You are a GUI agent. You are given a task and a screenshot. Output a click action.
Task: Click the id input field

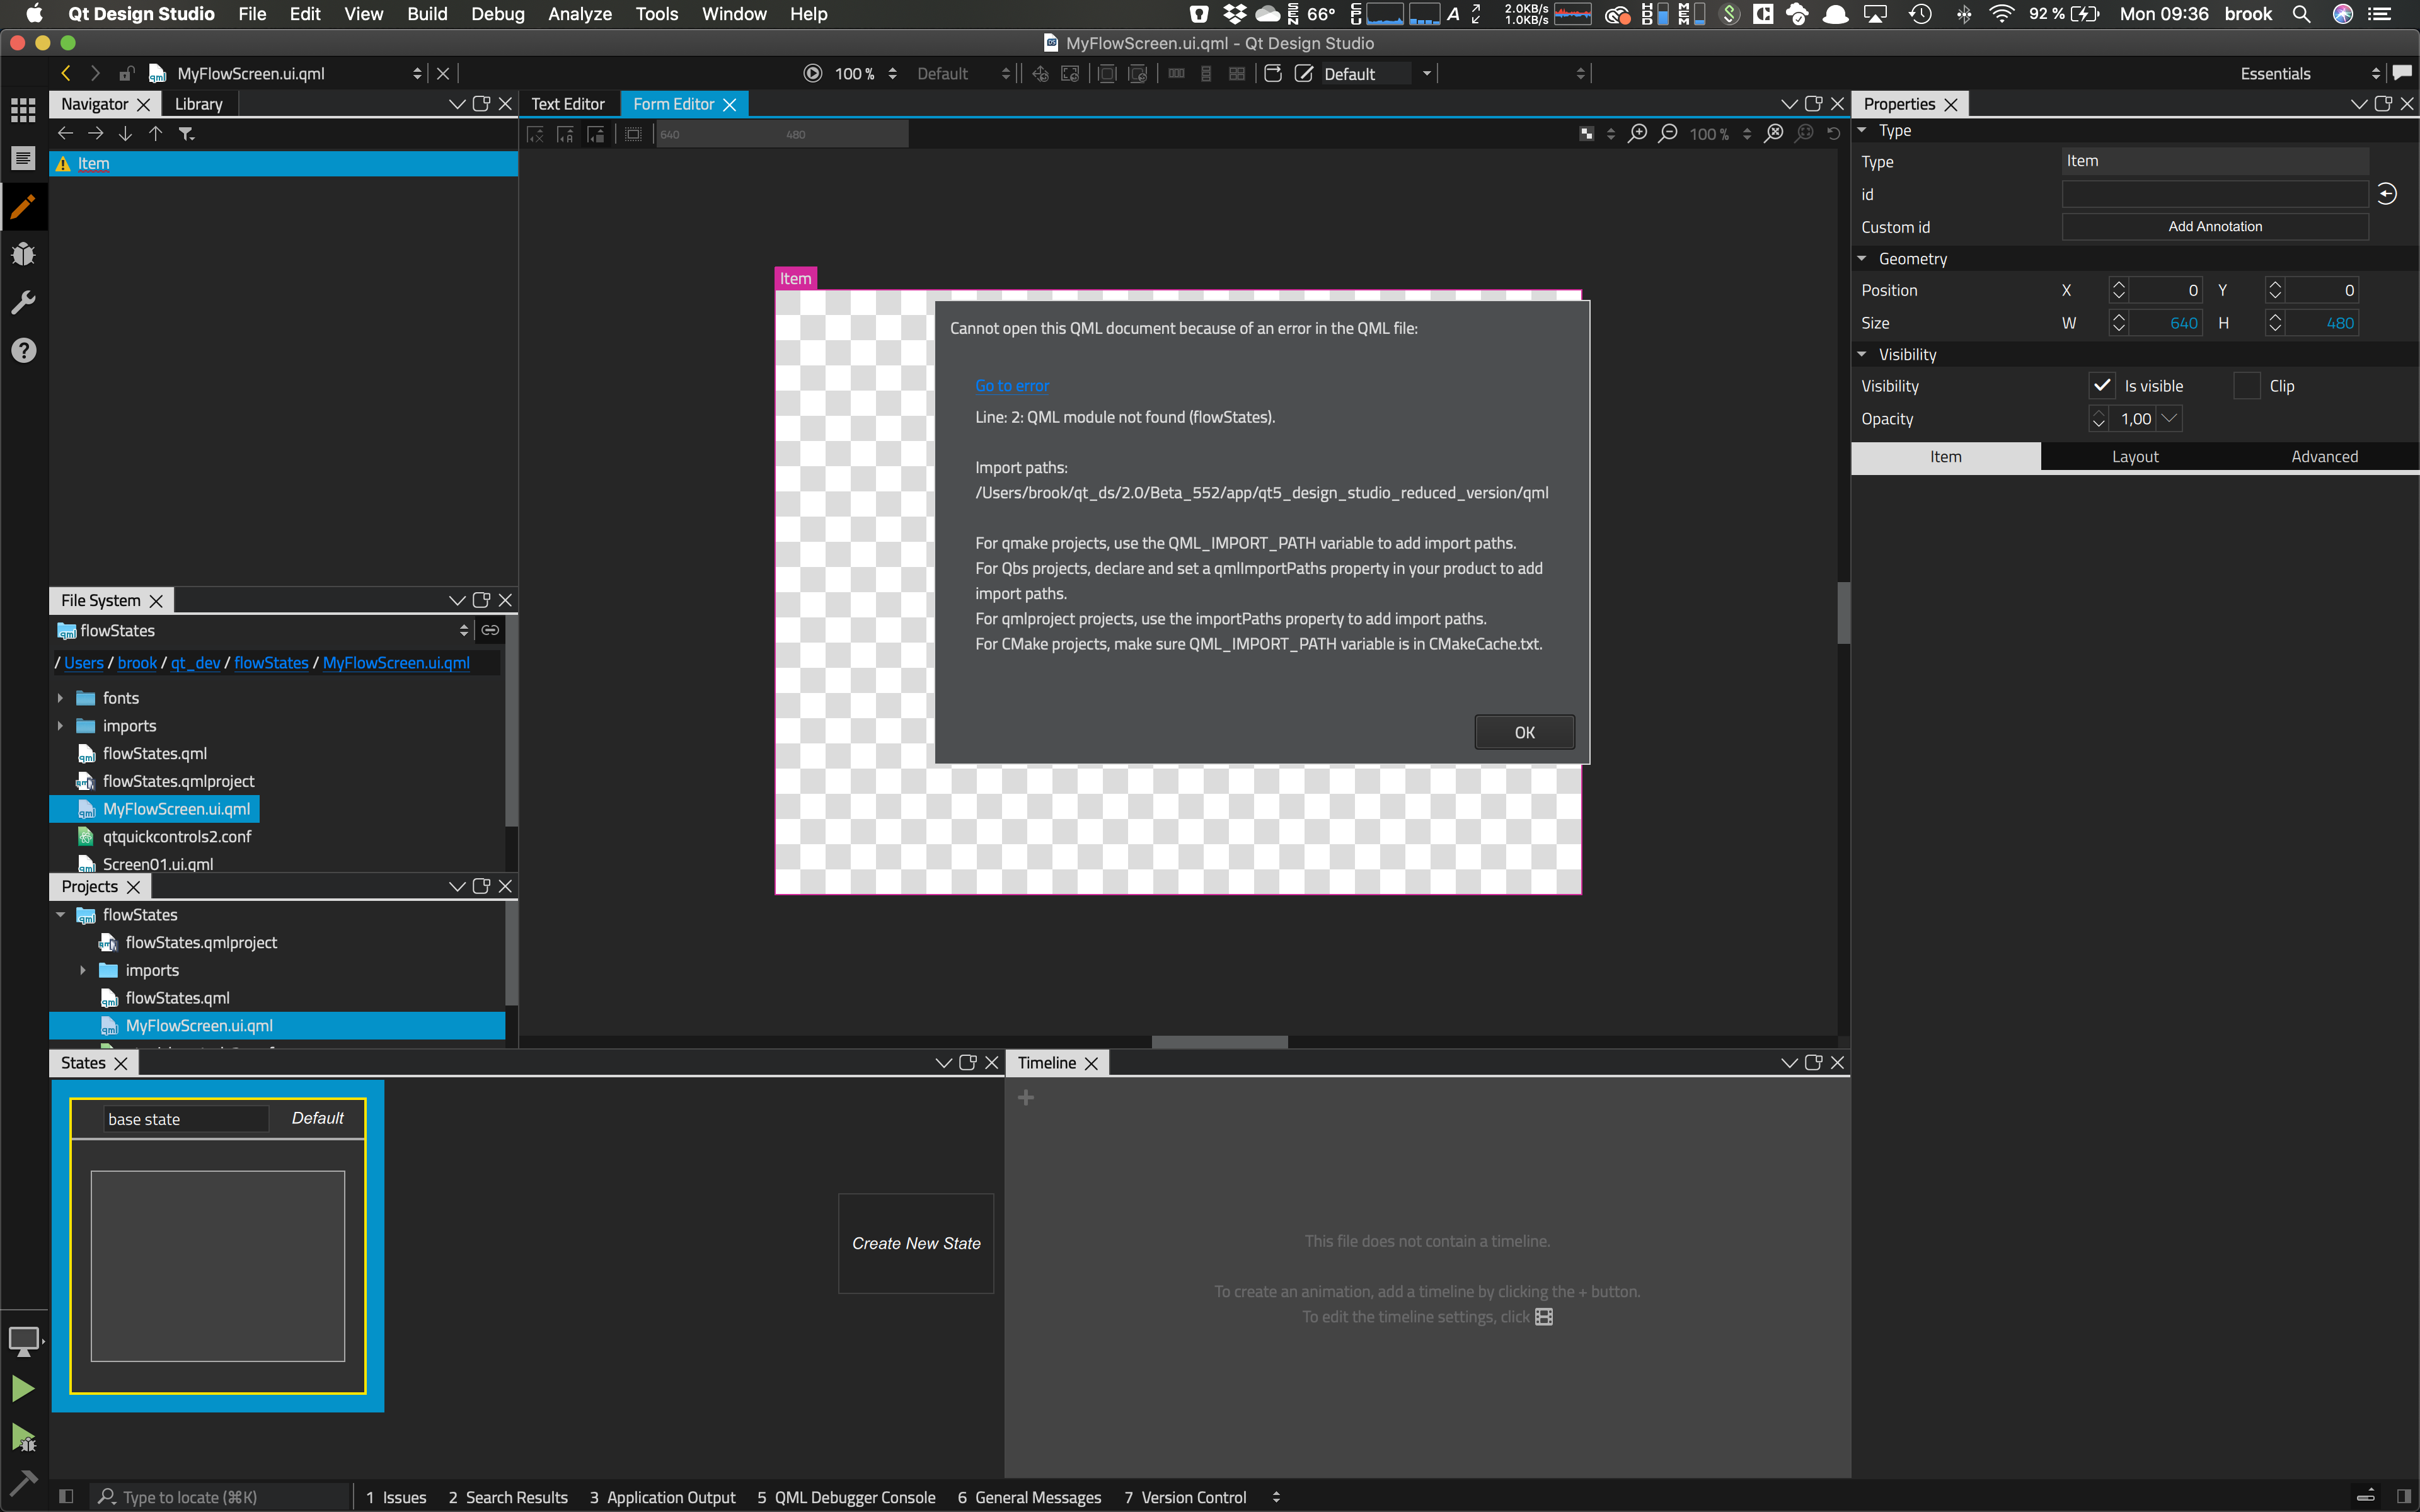[x=2214, y=194]
